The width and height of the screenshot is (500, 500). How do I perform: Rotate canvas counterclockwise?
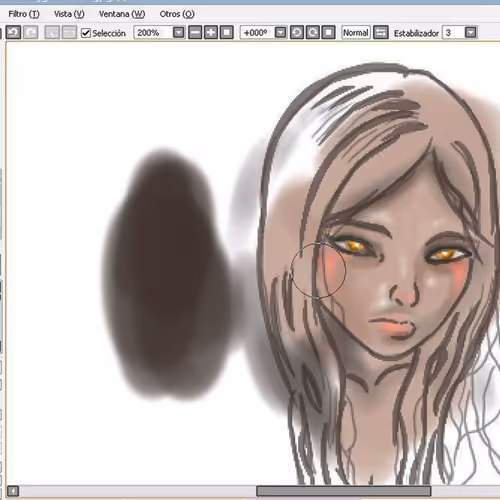(x=297, y=33)
